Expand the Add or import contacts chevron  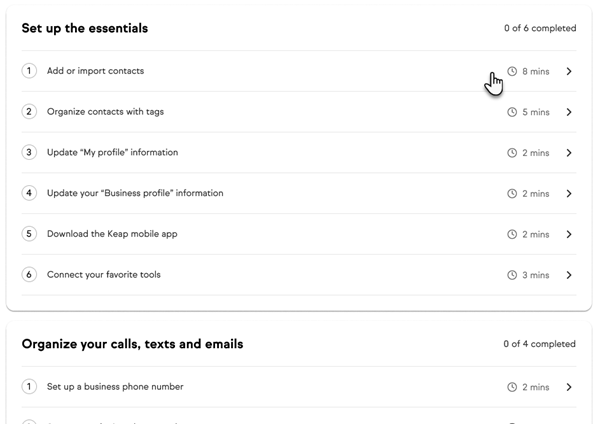coord(569,72)
